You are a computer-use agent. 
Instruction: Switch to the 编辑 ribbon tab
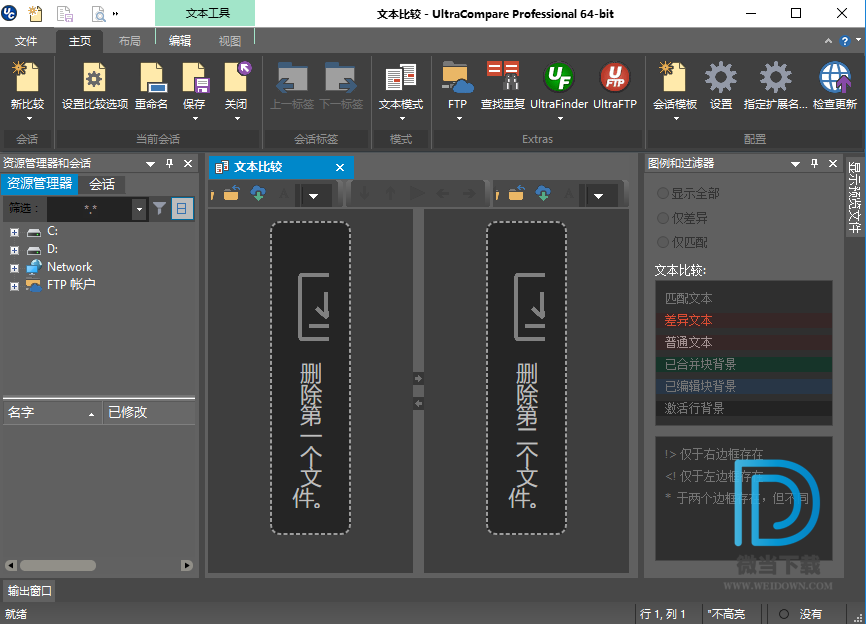point(179,41)
